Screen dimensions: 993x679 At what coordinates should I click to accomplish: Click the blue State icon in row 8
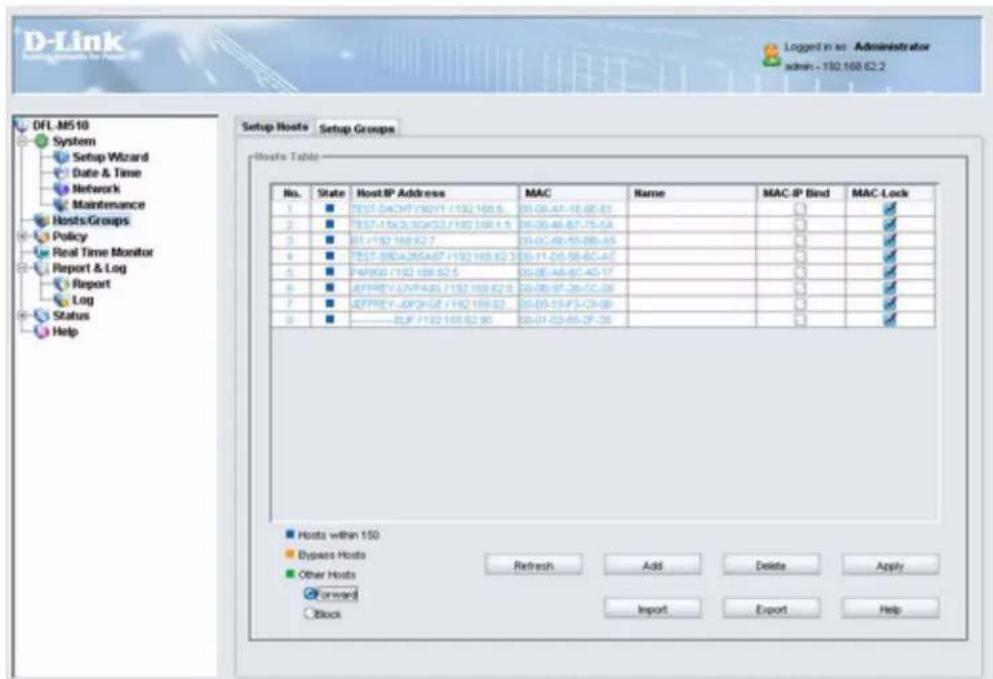329,319
